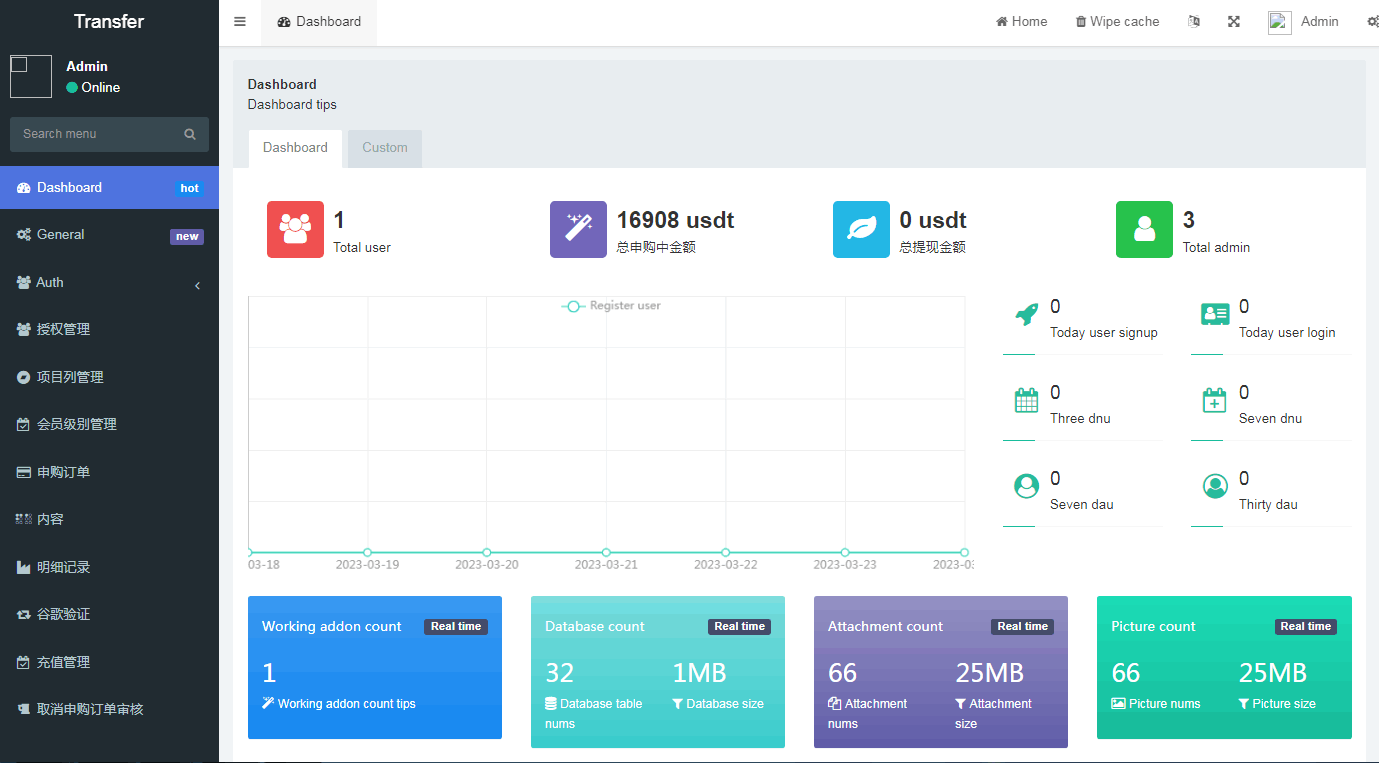Click the blue leaf withdrawal icon
1379x763 pixels.
[861, 229]
